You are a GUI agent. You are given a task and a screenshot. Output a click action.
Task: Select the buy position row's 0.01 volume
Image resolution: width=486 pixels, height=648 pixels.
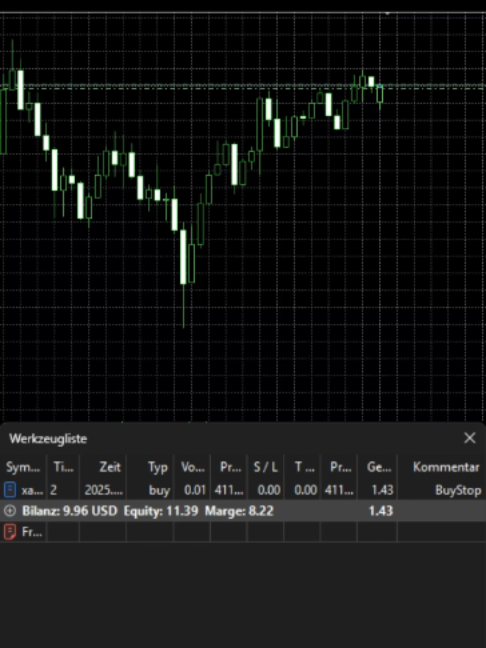[195, 491]
